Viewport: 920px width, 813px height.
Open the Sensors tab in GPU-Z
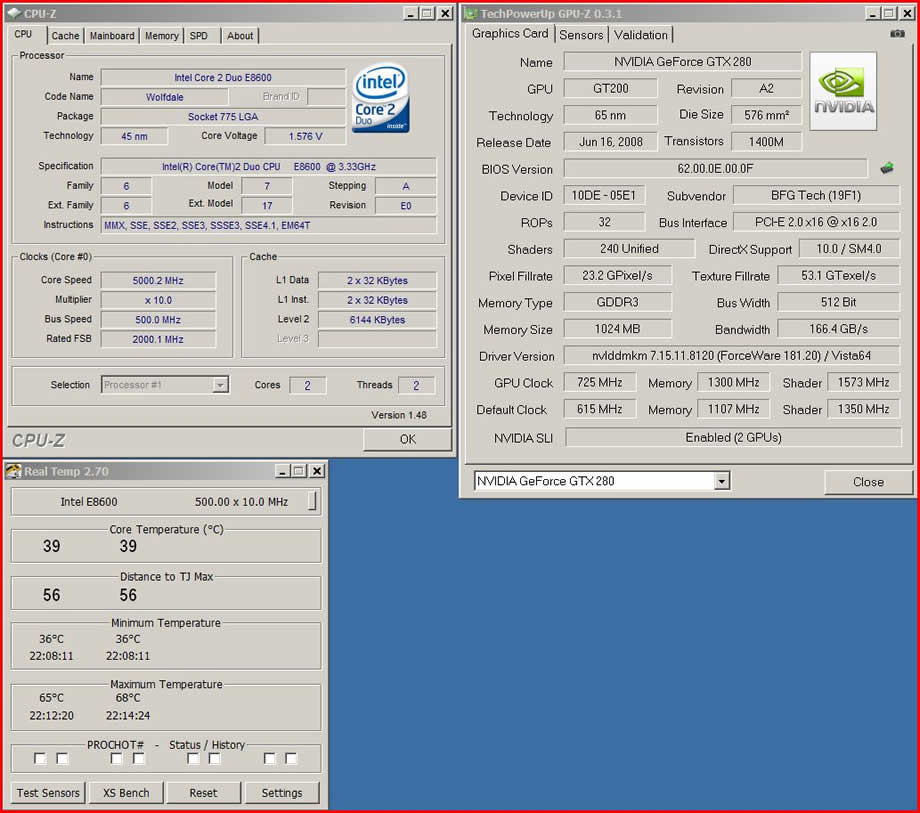pyautogui.click(x=581, y=35)
